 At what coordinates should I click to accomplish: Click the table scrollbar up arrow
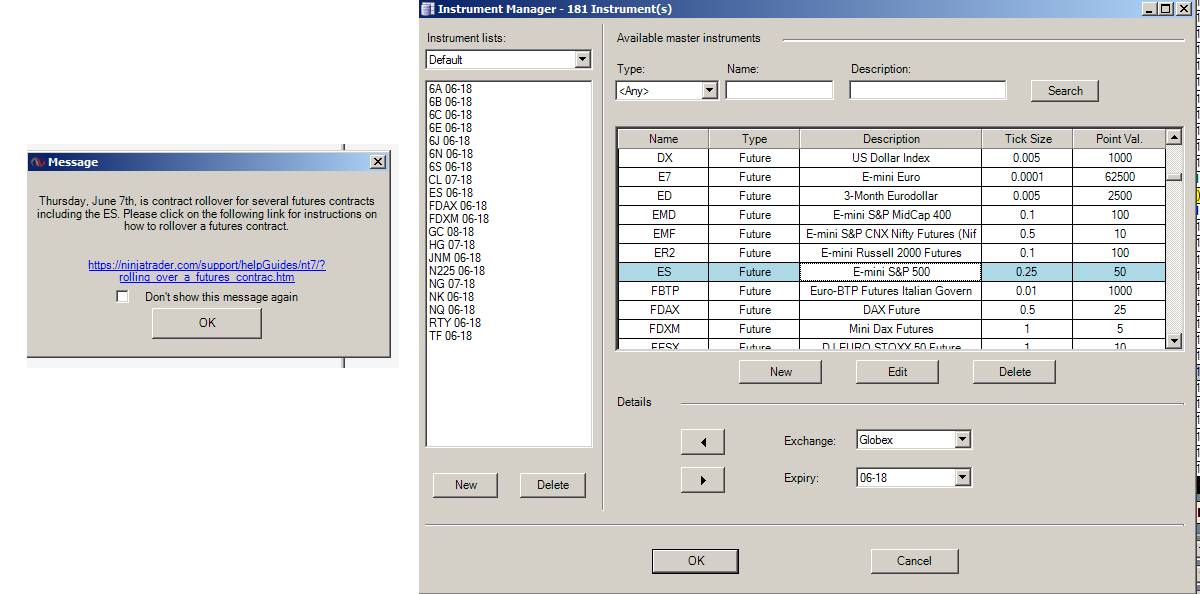click(1174, 138)
